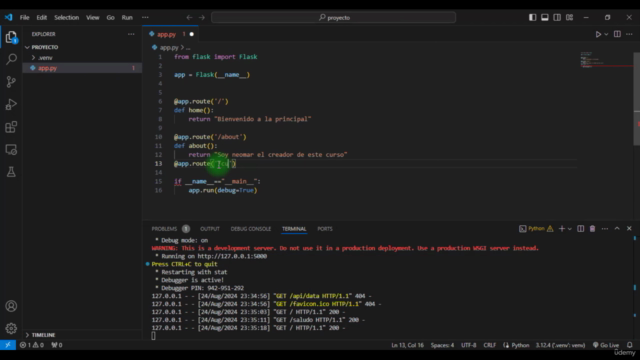This screenshot has height=360, width=640.
Task: Toggle primary side bar layout icon
Action: pos(532,18)
